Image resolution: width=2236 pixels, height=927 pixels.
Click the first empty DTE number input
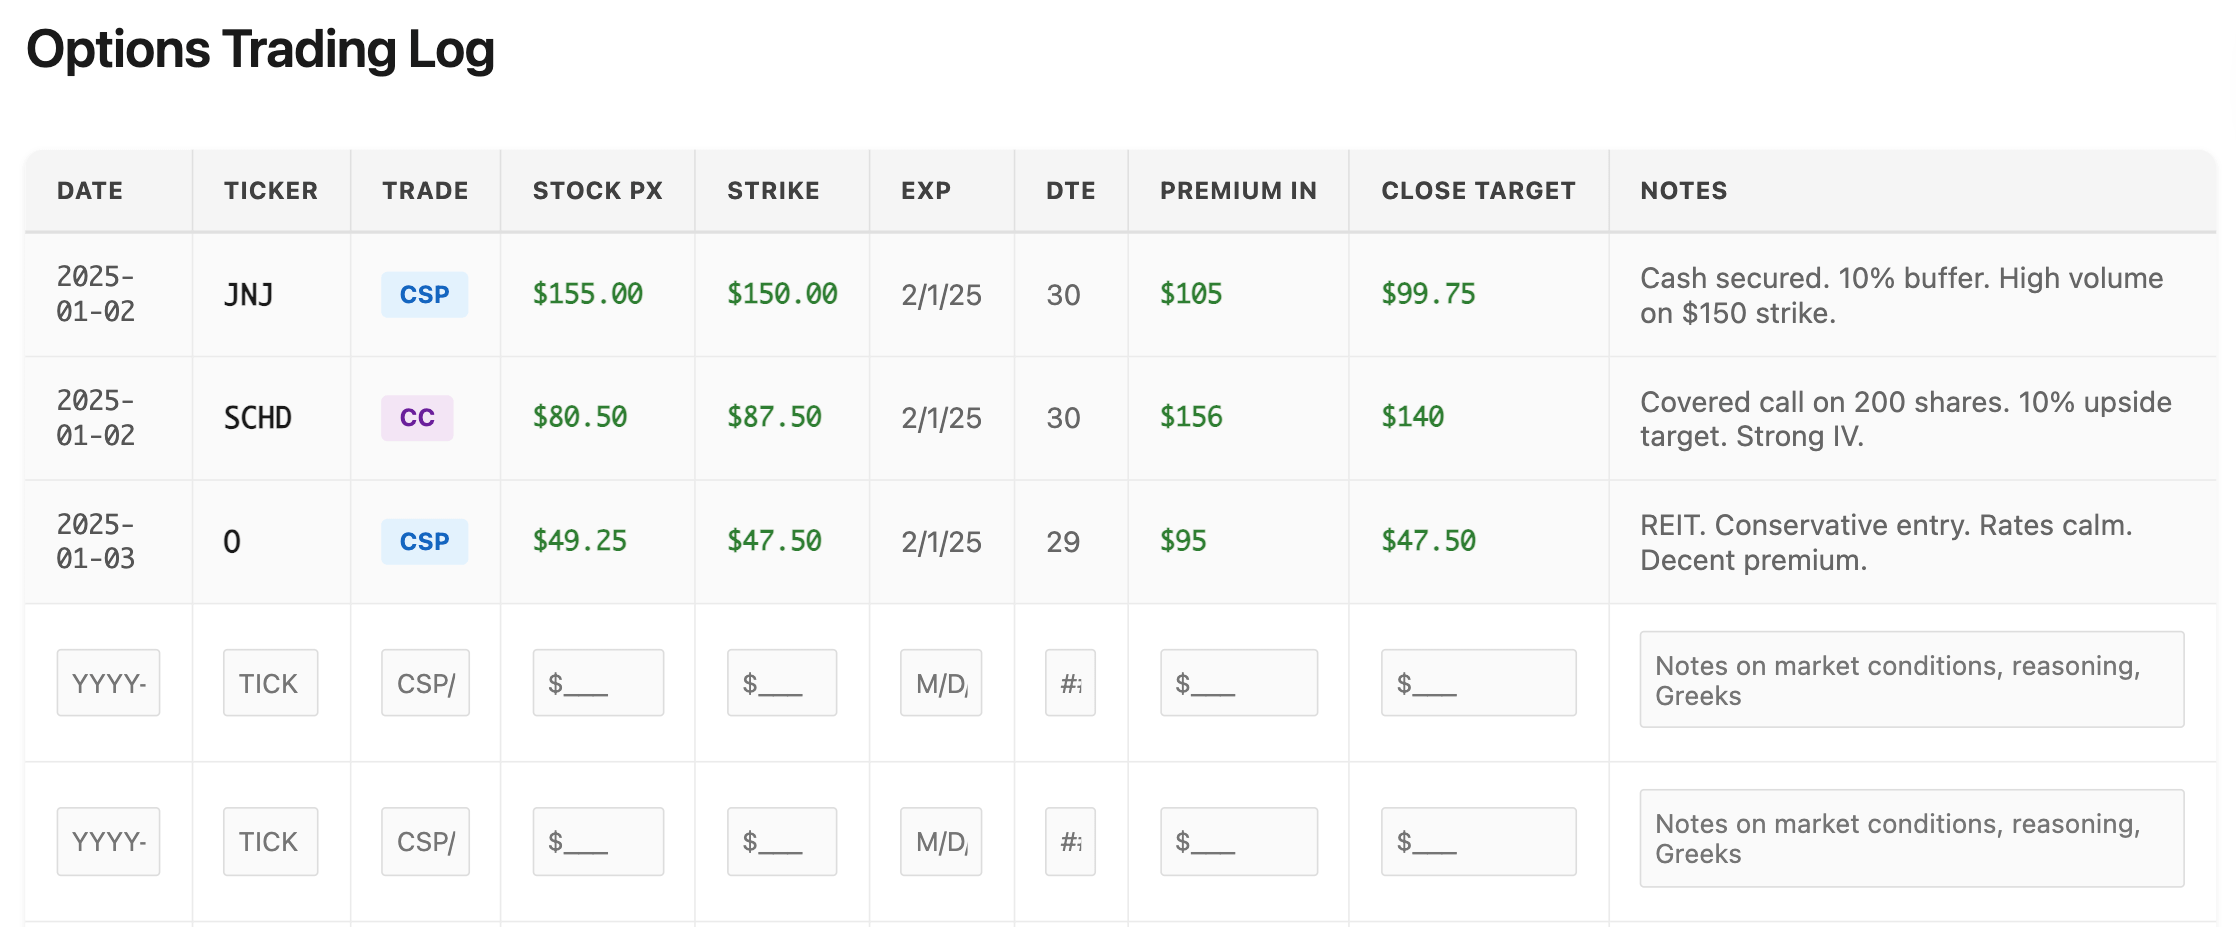(x=1070, y=683)
